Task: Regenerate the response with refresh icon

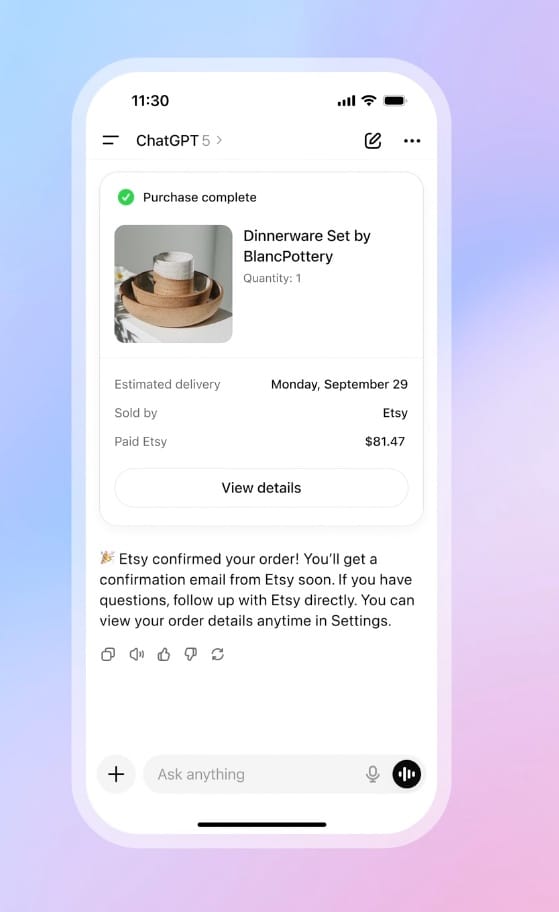Action: pos(218,654)
